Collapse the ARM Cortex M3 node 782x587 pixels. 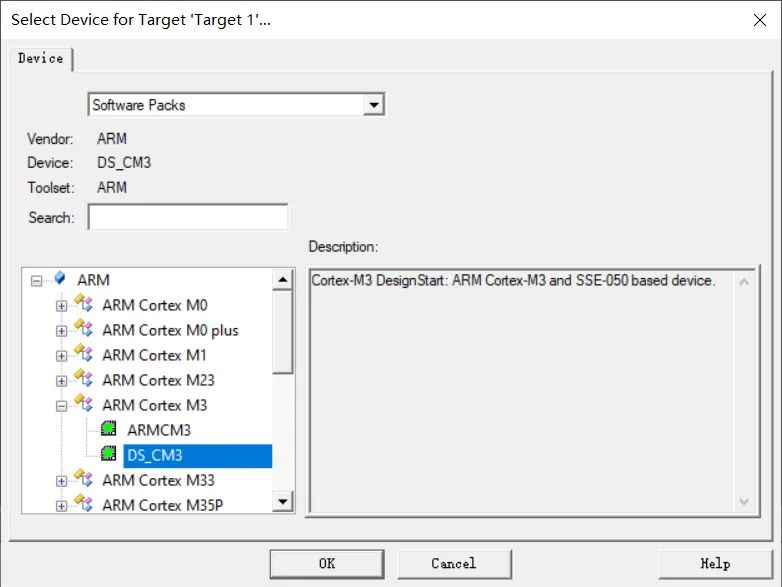coord(61,406)
